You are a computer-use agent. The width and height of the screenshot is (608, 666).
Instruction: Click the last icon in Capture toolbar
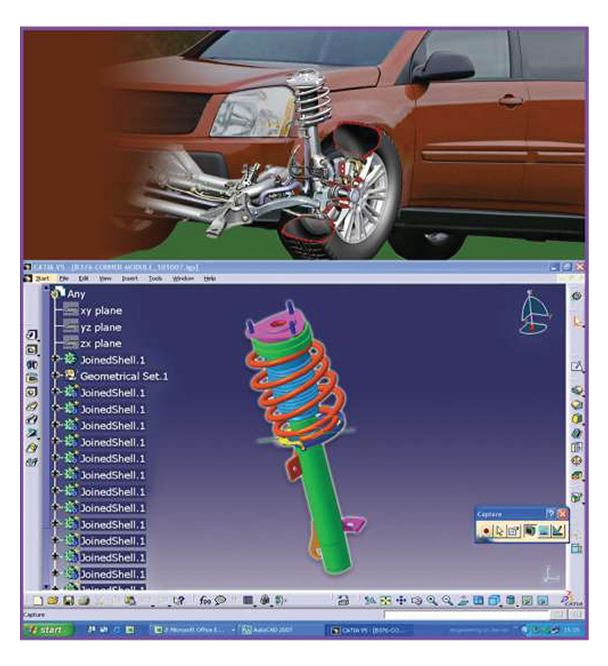[558, 531]
